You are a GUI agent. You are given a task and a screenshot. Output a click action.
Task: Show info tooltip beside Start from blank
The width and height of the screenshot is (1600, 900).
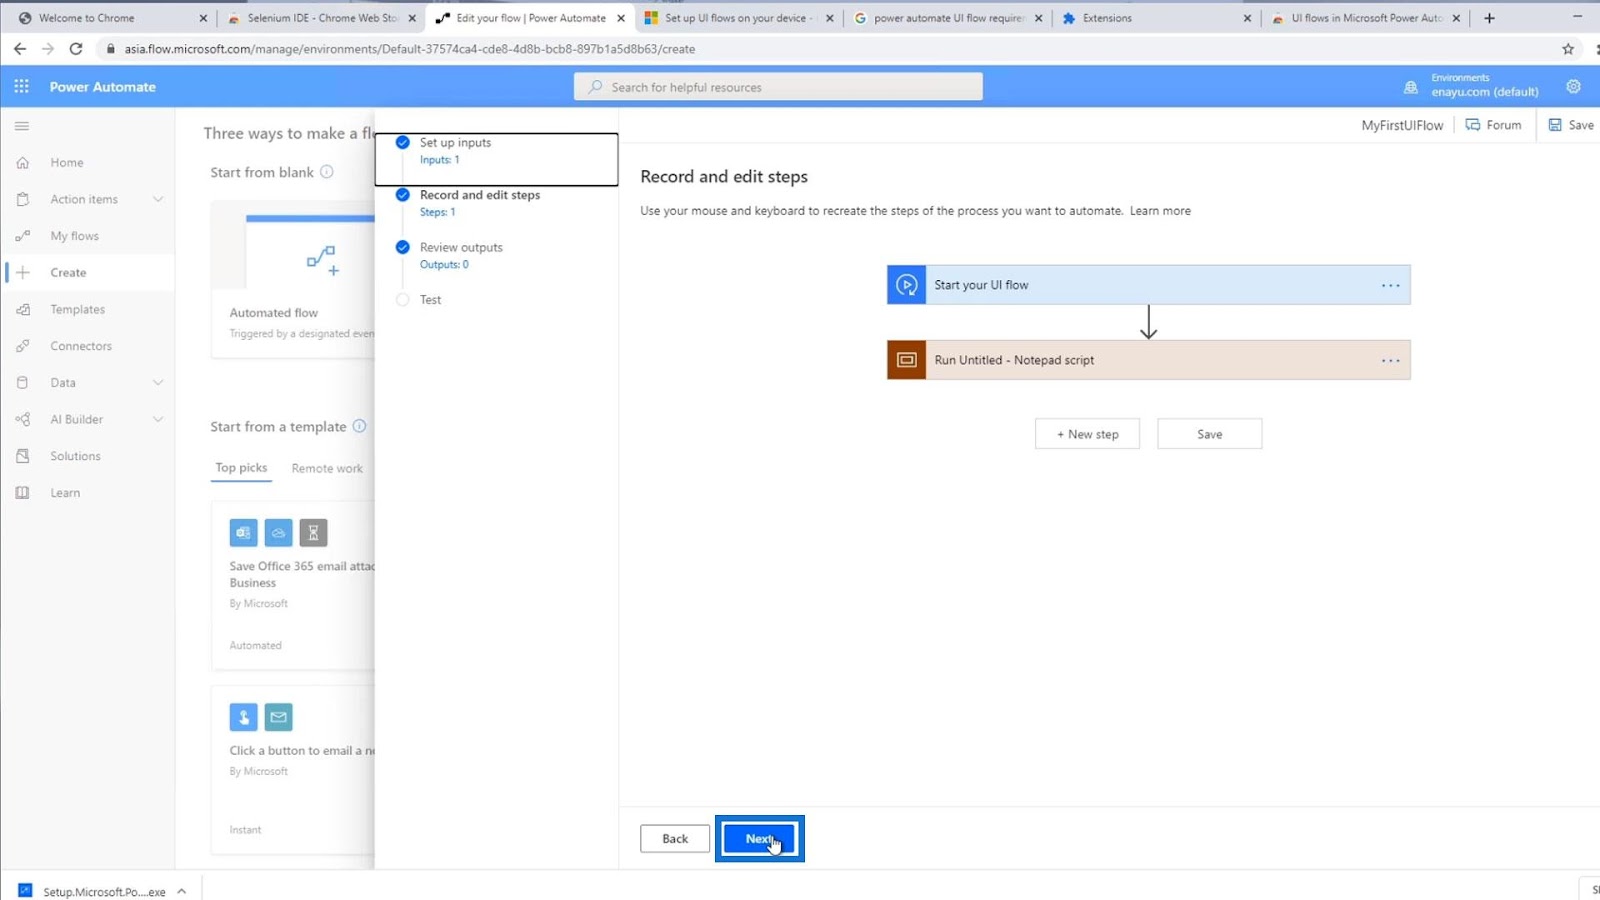(x=326, y=172)
